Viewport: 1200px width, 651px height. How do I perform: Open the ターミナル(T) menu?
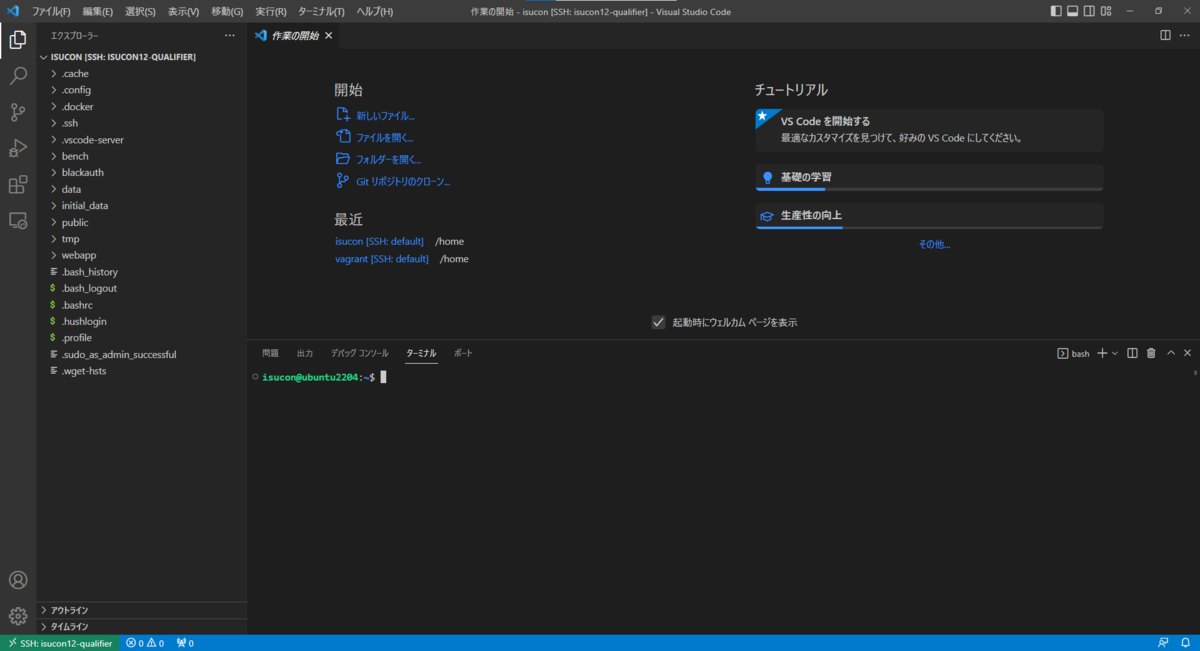[321, 11]
